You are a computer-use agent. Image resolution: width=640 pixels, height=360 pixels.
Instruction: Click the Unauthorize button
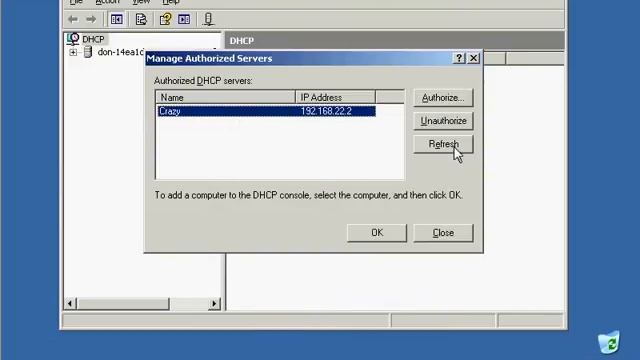[x=443, y=121]
